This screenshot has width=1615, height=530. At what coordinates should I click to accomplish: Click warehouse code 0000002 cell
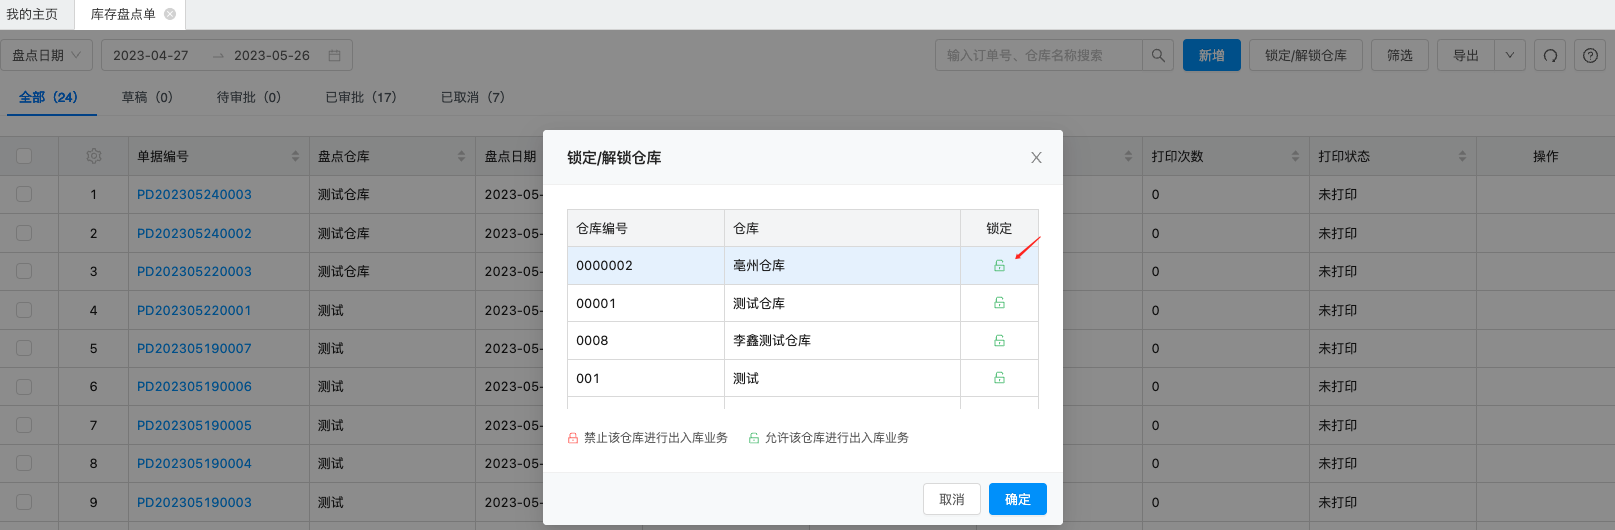[x=646, y=266]
